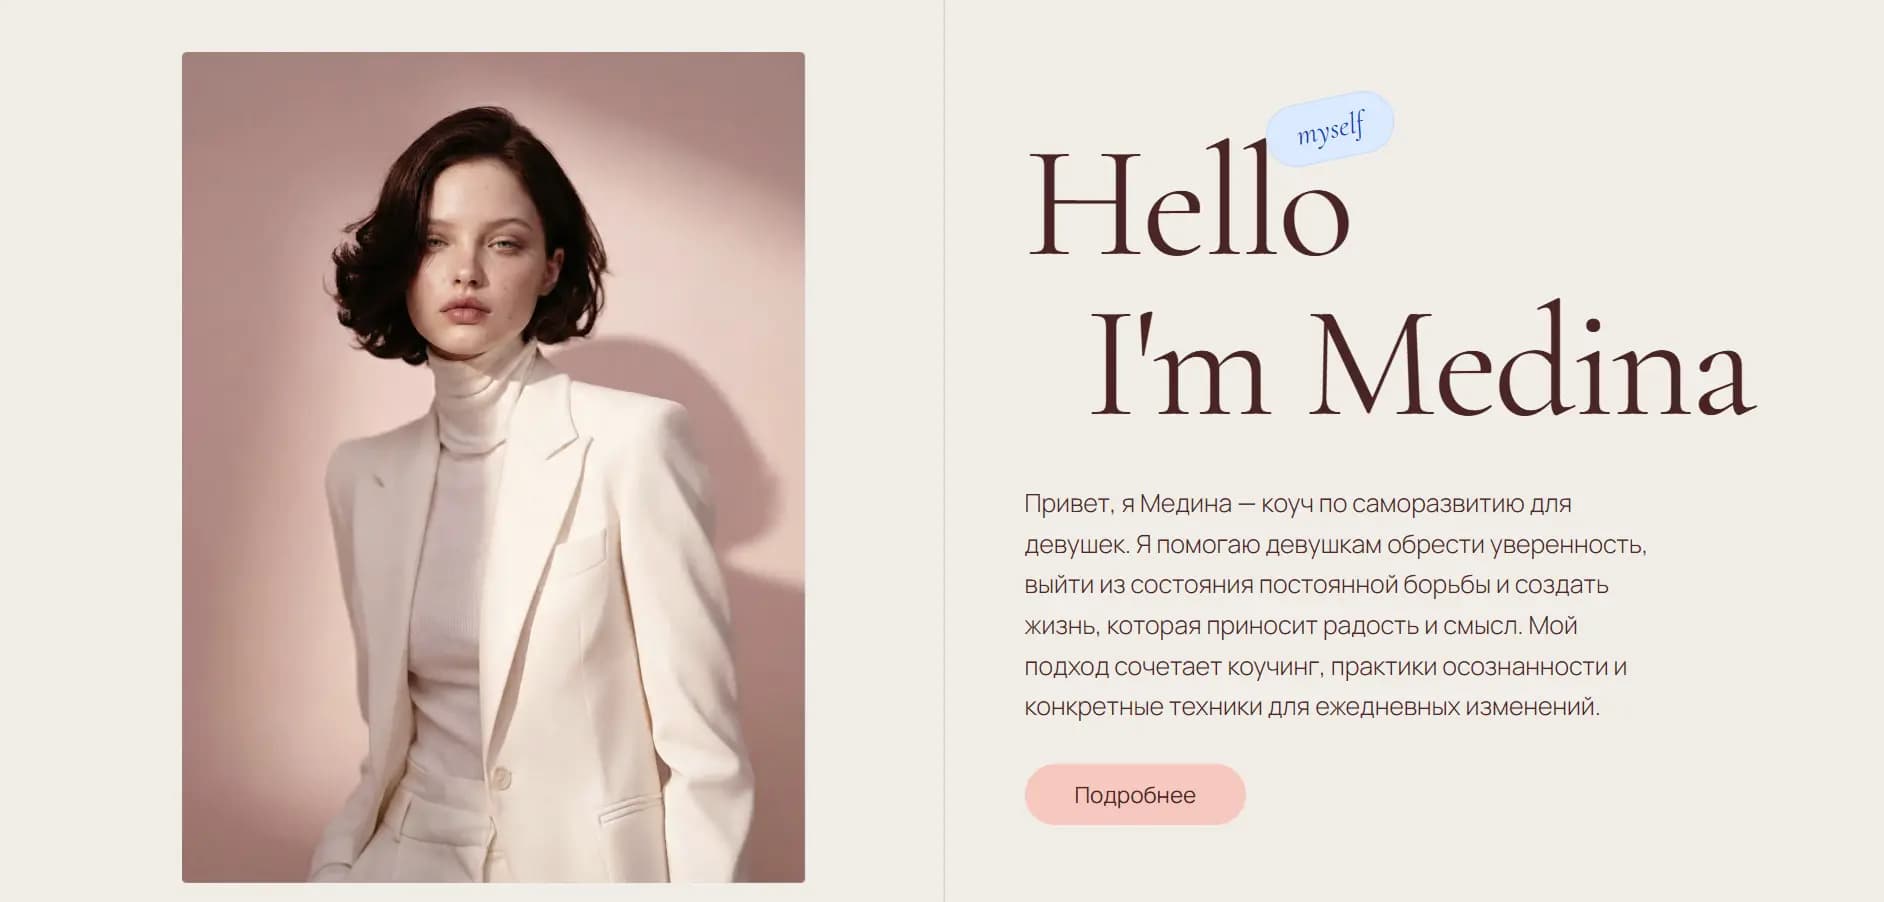Click the vertical divider line between sections
This screenshot has width=1884, height=902.
click(944, 451)
